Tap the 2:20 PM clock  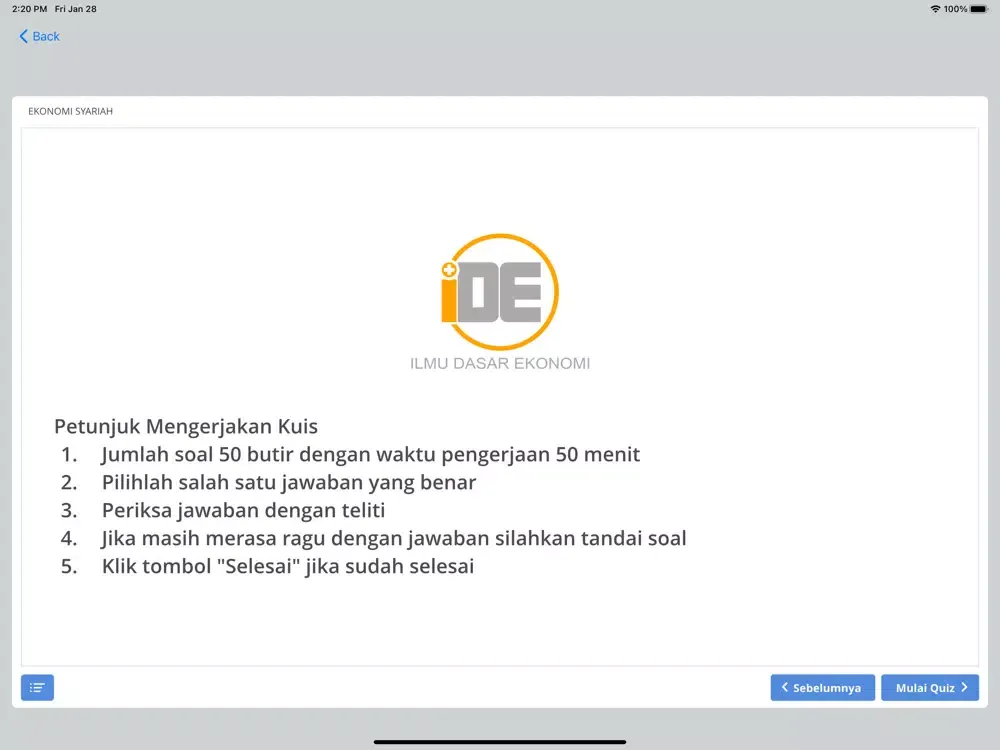pyautogui.click(x=29, y=9)
